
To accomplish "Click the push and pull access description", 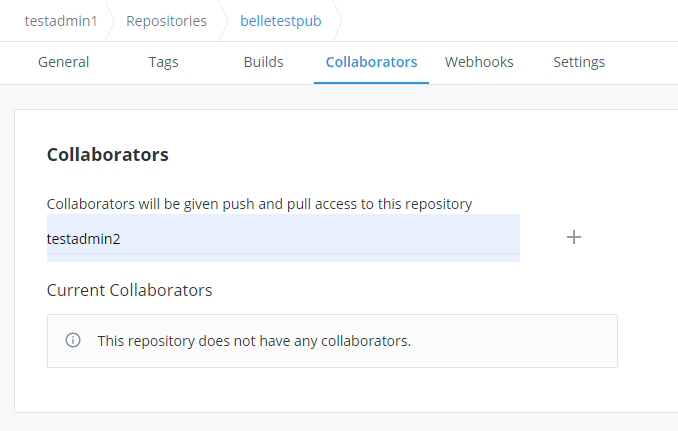I will click(x=259, y=204).
